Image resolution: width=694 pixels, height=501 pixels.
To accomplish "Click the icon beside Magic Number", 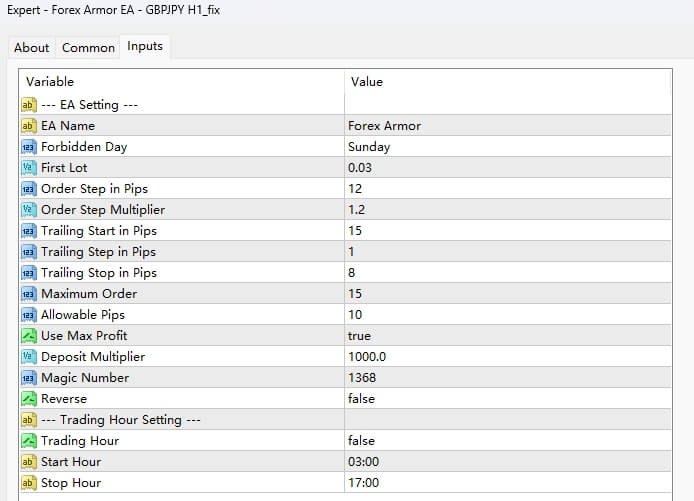I will coord(28,378).
